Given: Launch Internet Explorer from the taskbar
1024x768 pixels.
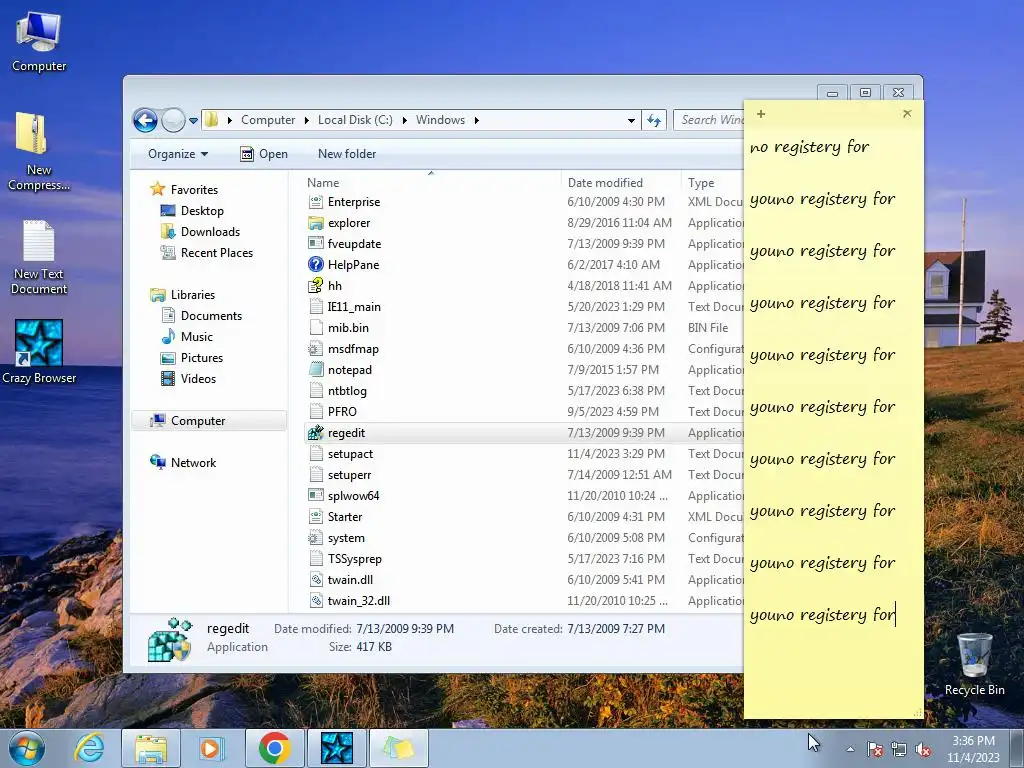Looking at the screenshot, I should point(89,748).
